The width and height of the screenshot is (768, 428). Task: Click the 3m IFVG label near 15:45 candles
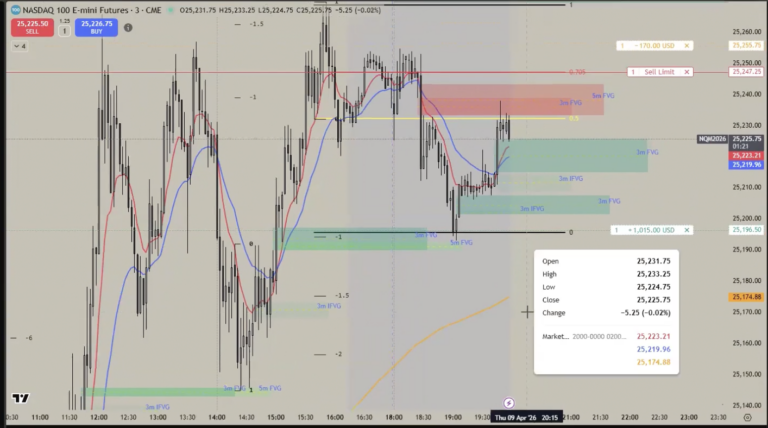click(x=329, y=306)
